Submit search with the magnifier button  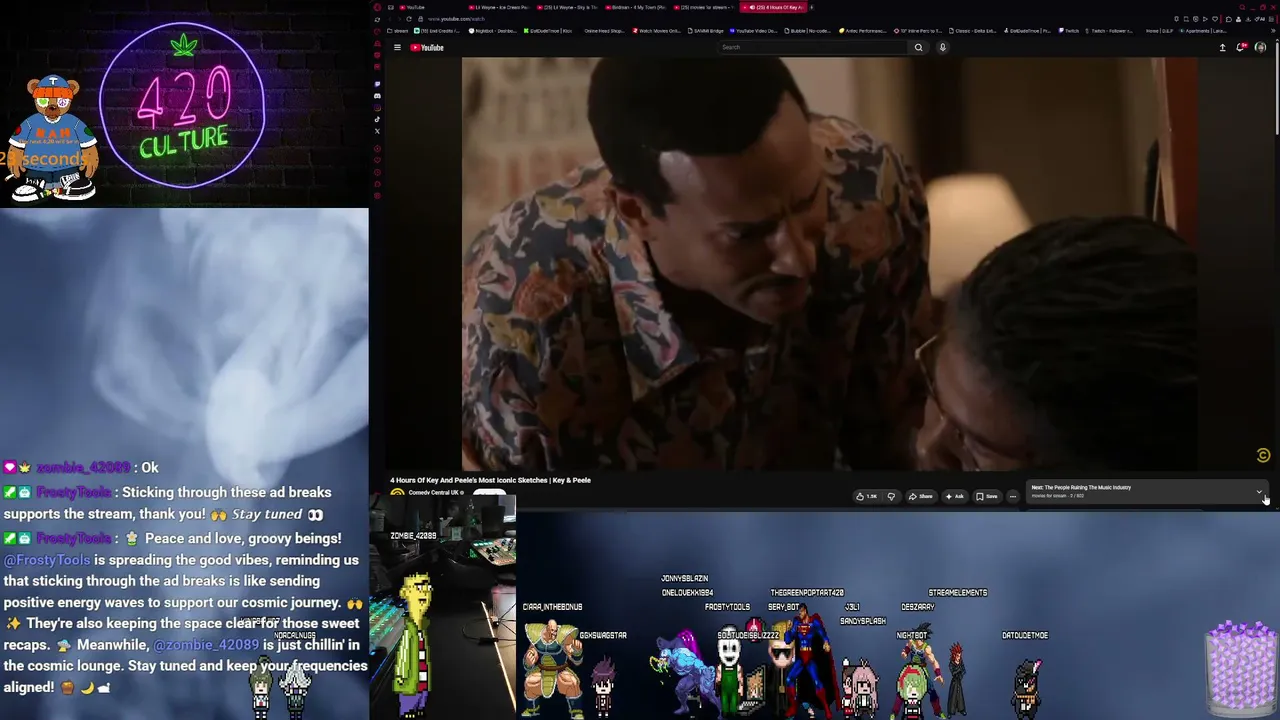coord(918,47)
